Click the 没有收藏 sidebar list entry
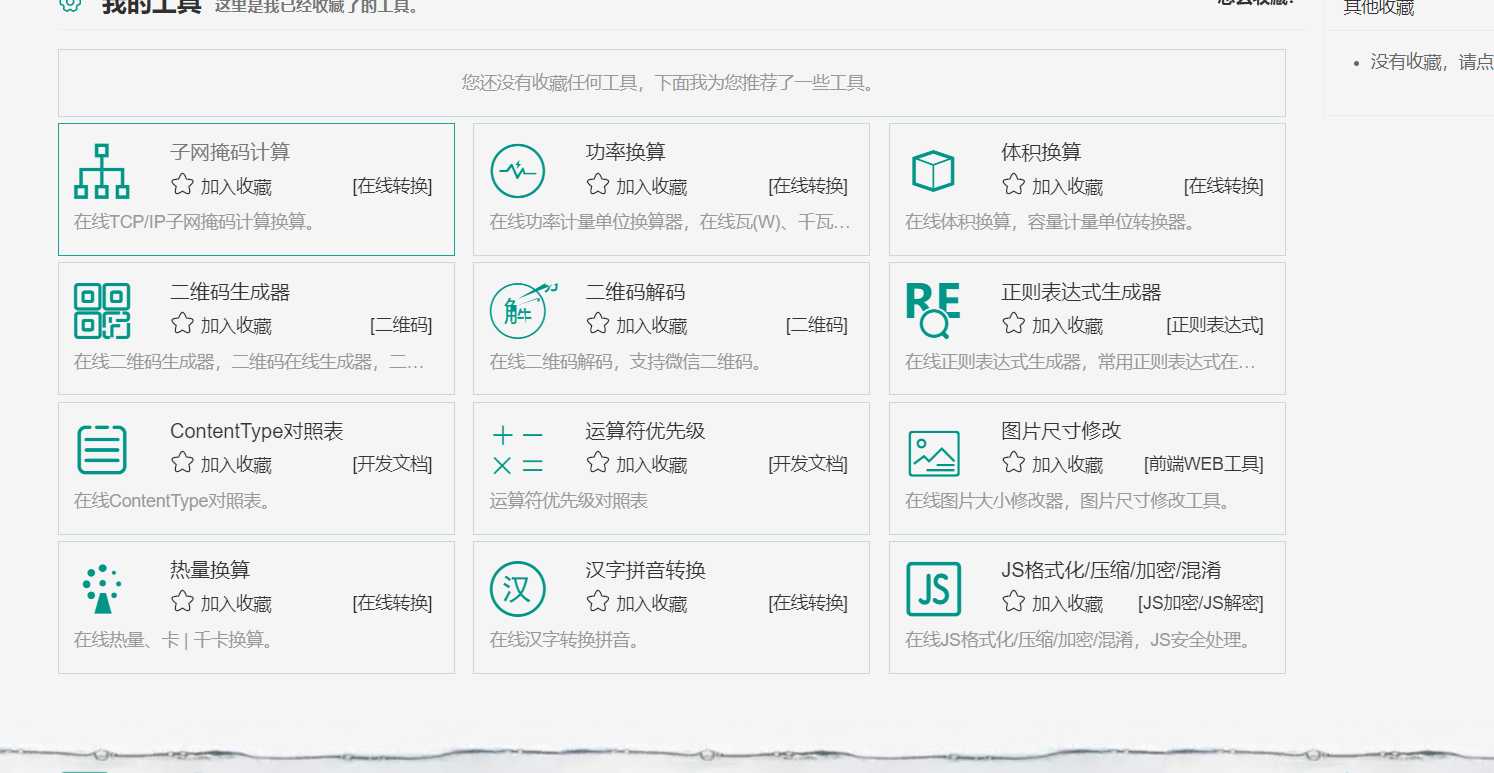This screenshot has width=1494, height=773. click(1431, 62)
